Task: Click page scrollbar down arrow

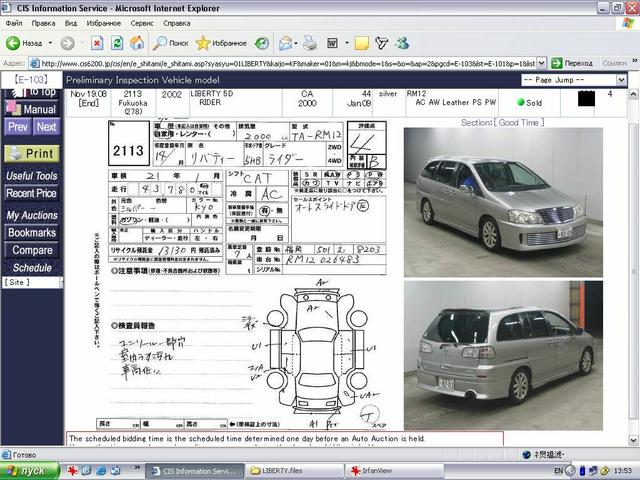Action: pyautogui.click(x=633, y=440)
